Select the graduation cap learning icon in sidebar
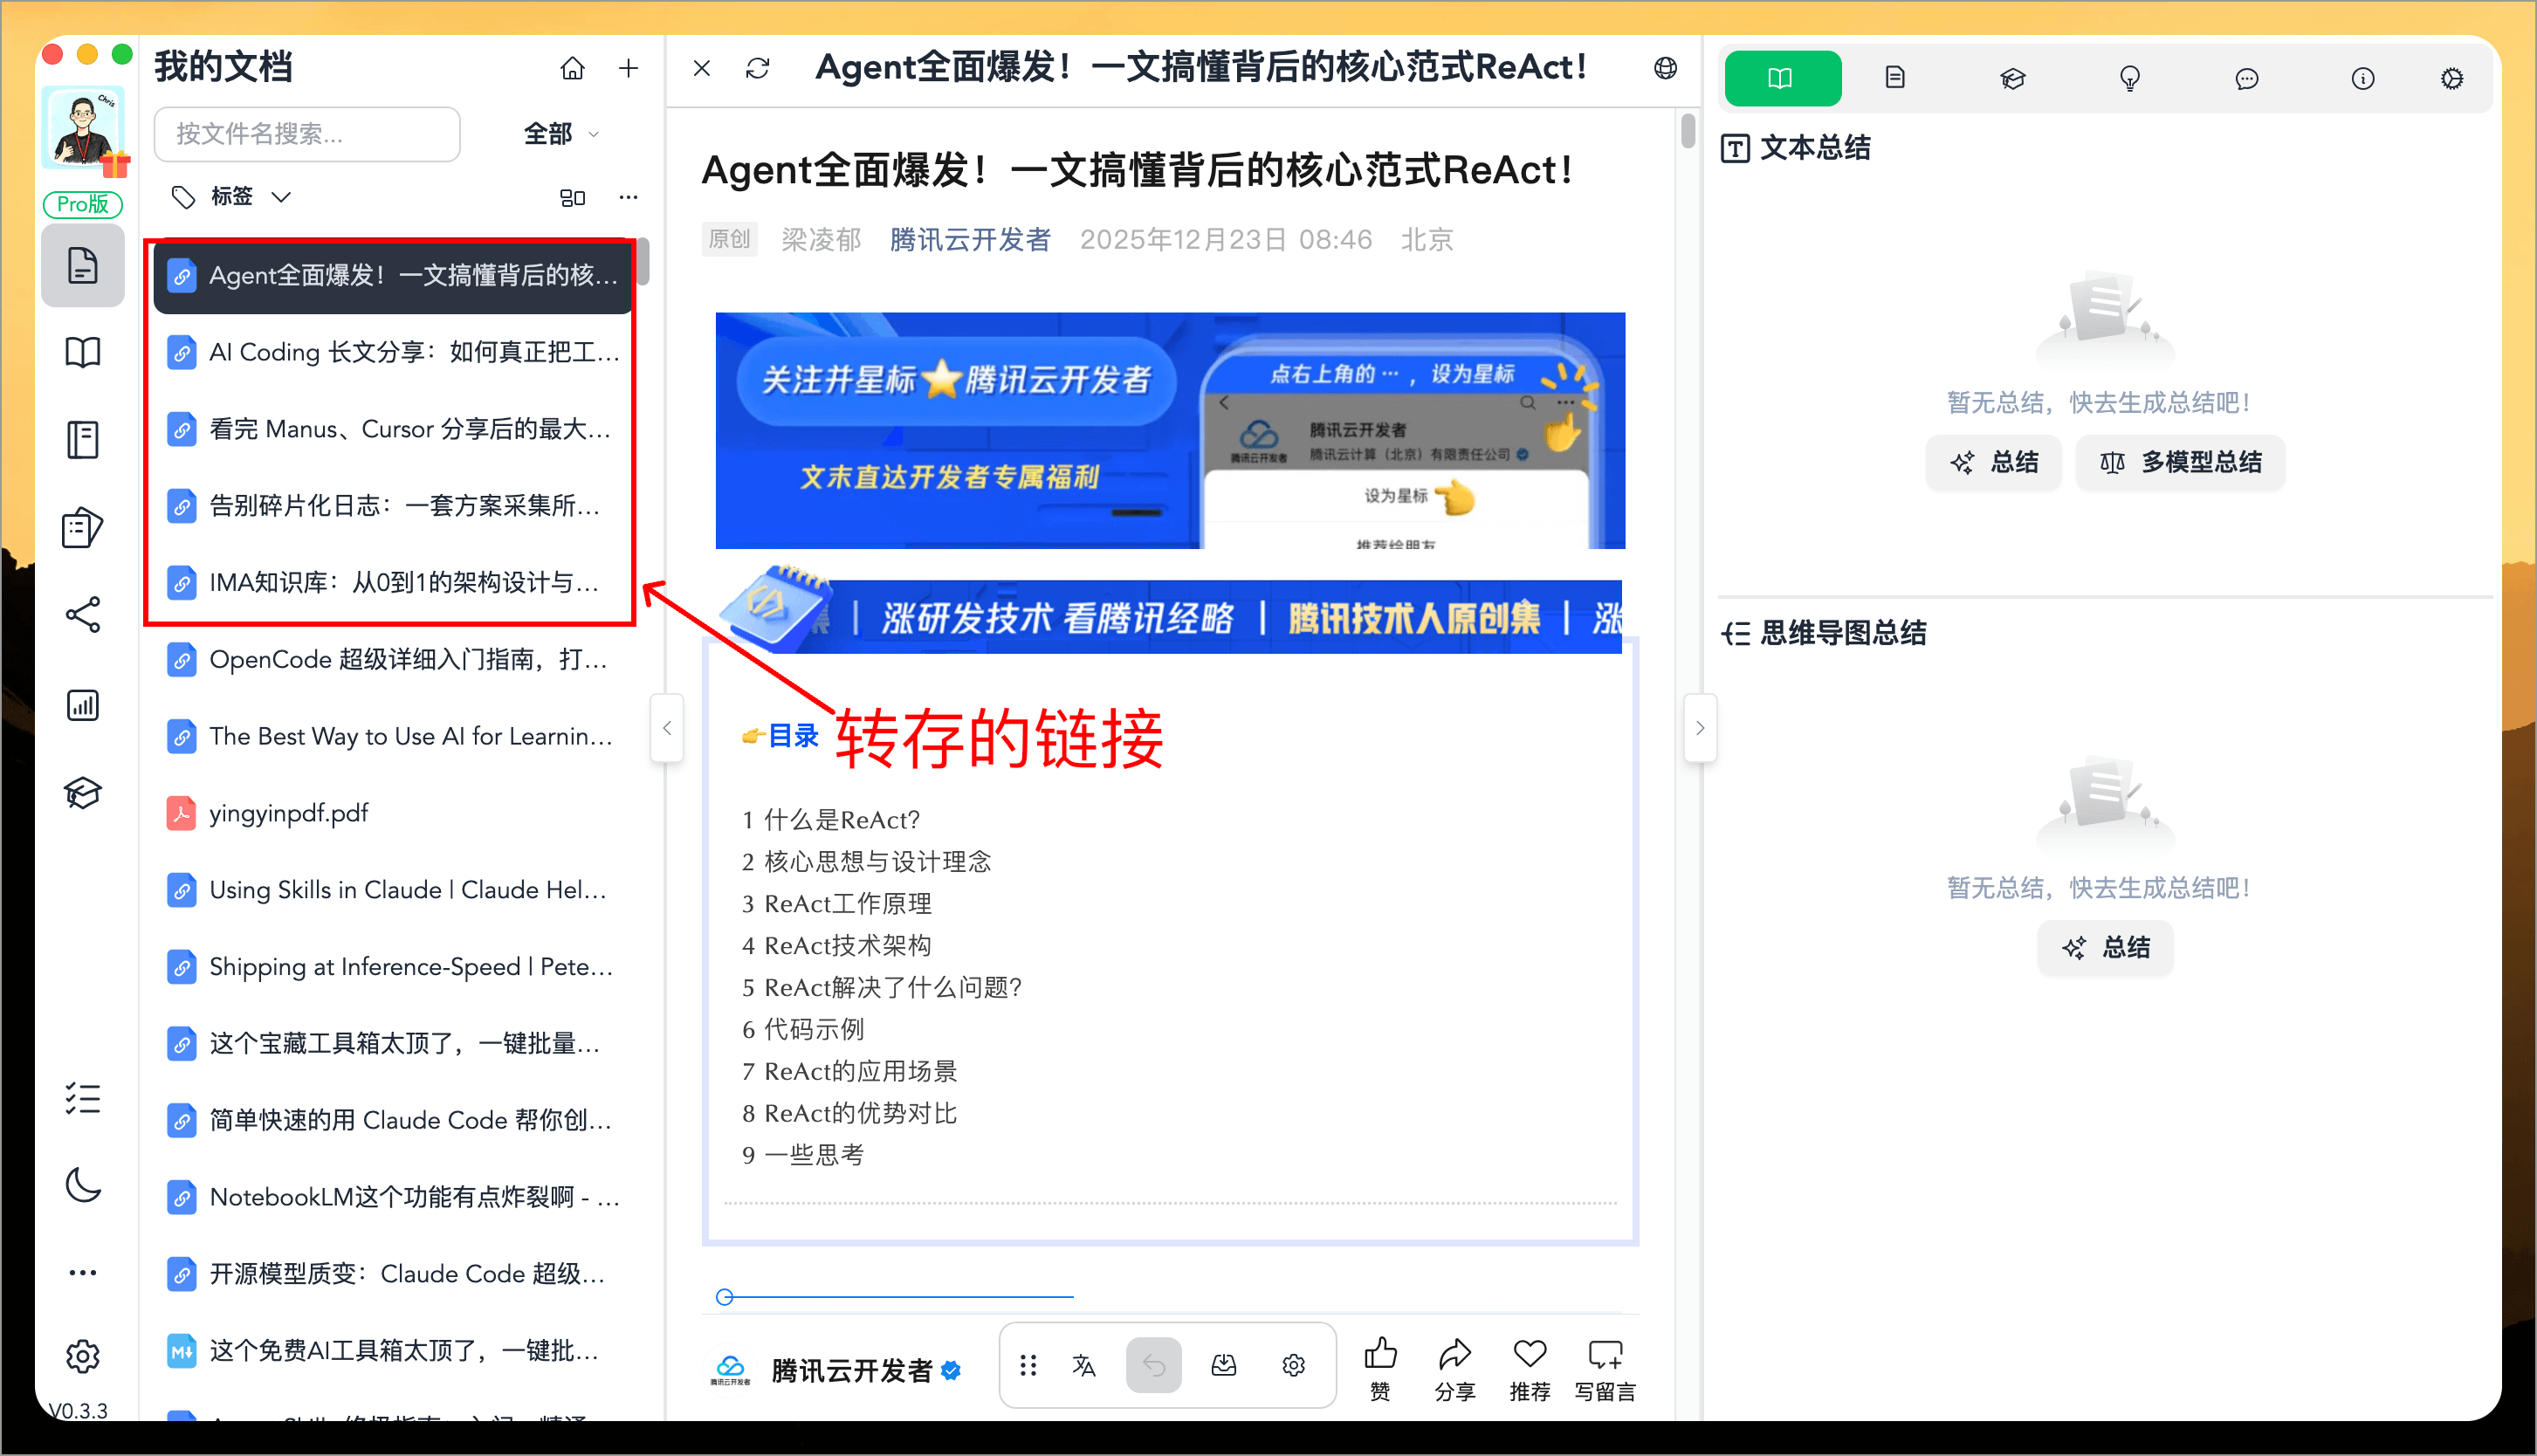2537x1456 pixels. [83, 793]
